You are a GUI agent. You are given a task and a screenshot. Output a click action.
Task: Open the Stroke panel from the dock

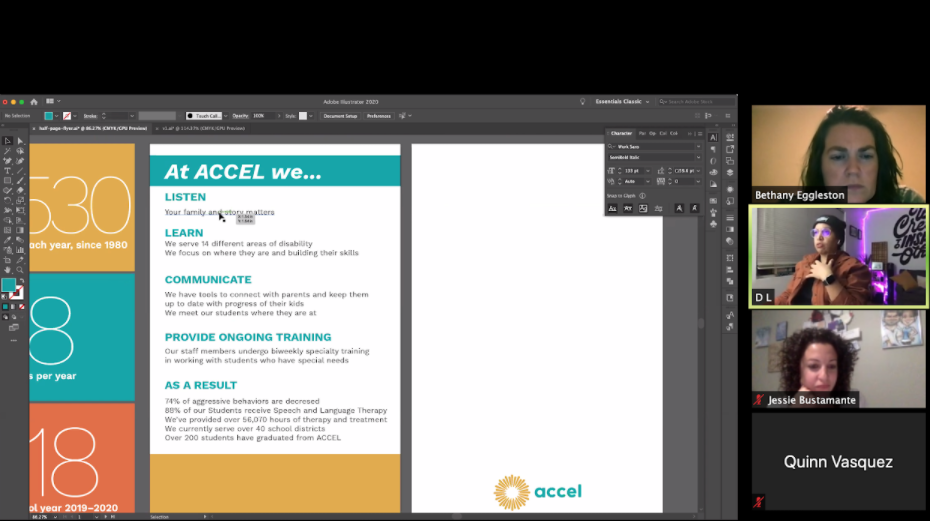click(x=730, y=218)
